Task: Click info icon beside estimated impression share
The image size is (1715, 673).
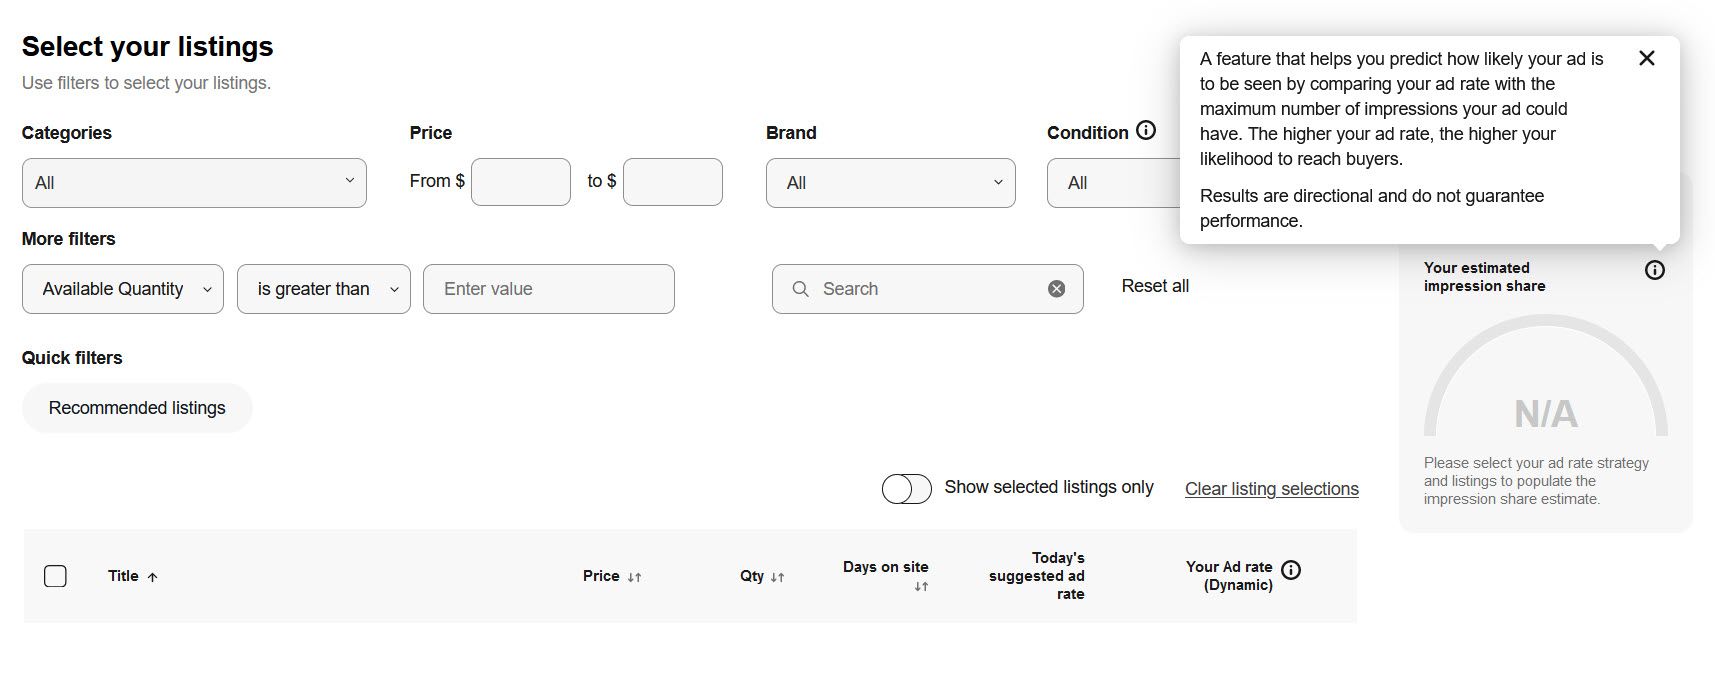Action: click(x=1654, y=270)
